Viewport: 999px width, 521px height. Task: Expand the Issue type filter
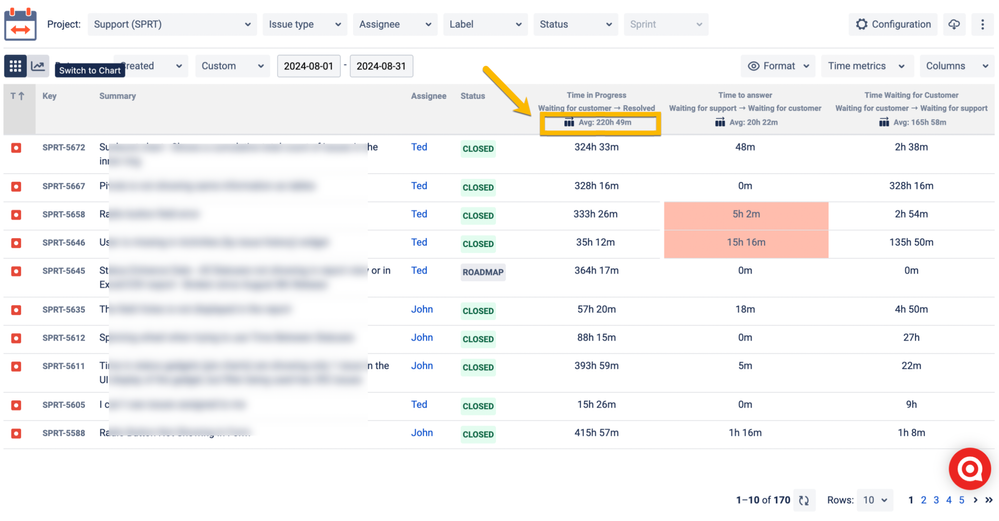[305, 24]
